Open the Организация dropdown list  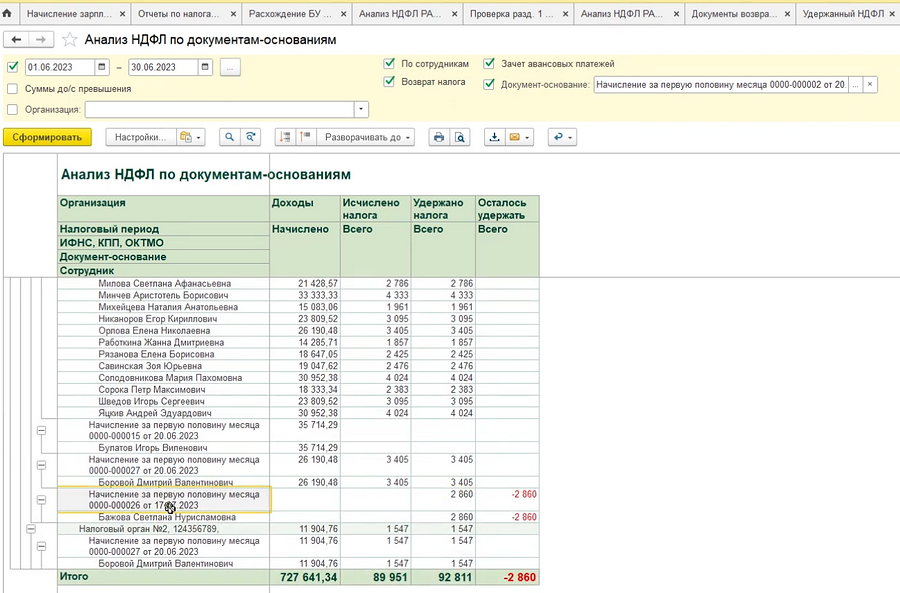pyautogui.click(x=361, y=109)
